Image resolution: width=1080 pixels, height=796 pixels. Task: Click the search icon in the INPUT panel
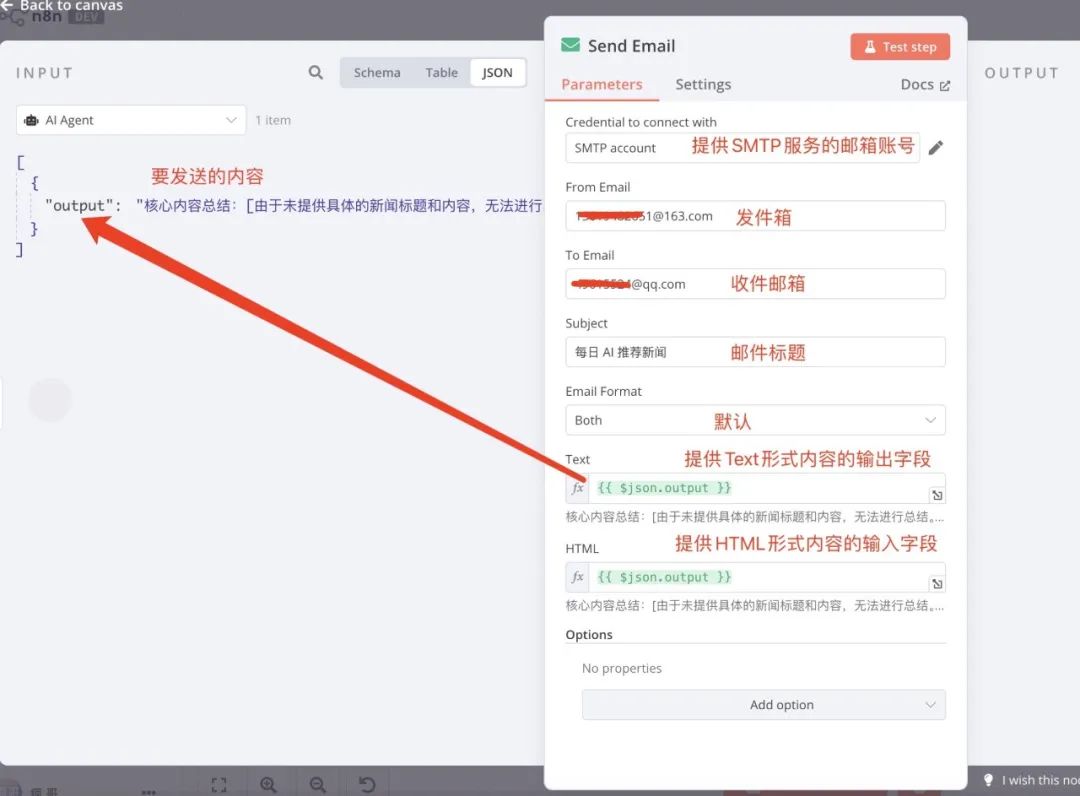(x=315, y=72)
